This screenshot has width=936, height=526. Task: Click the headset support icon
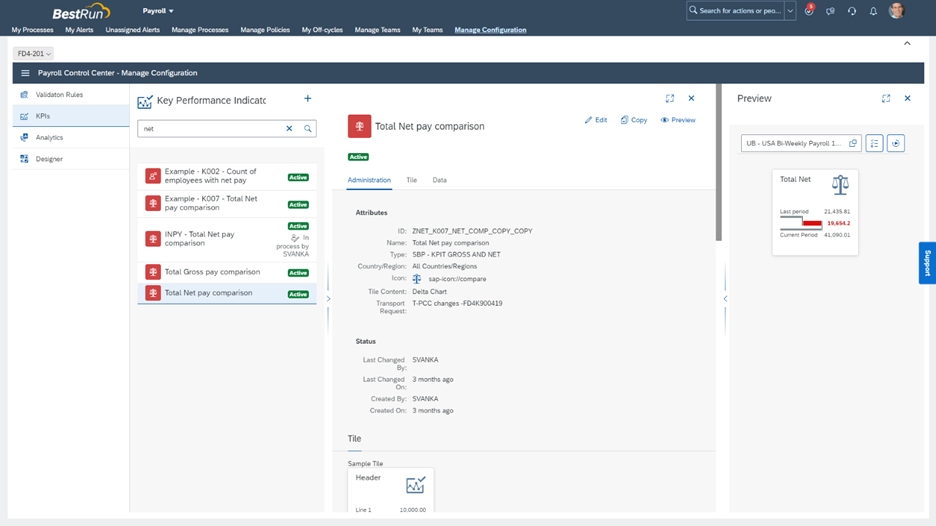point(852,11)
